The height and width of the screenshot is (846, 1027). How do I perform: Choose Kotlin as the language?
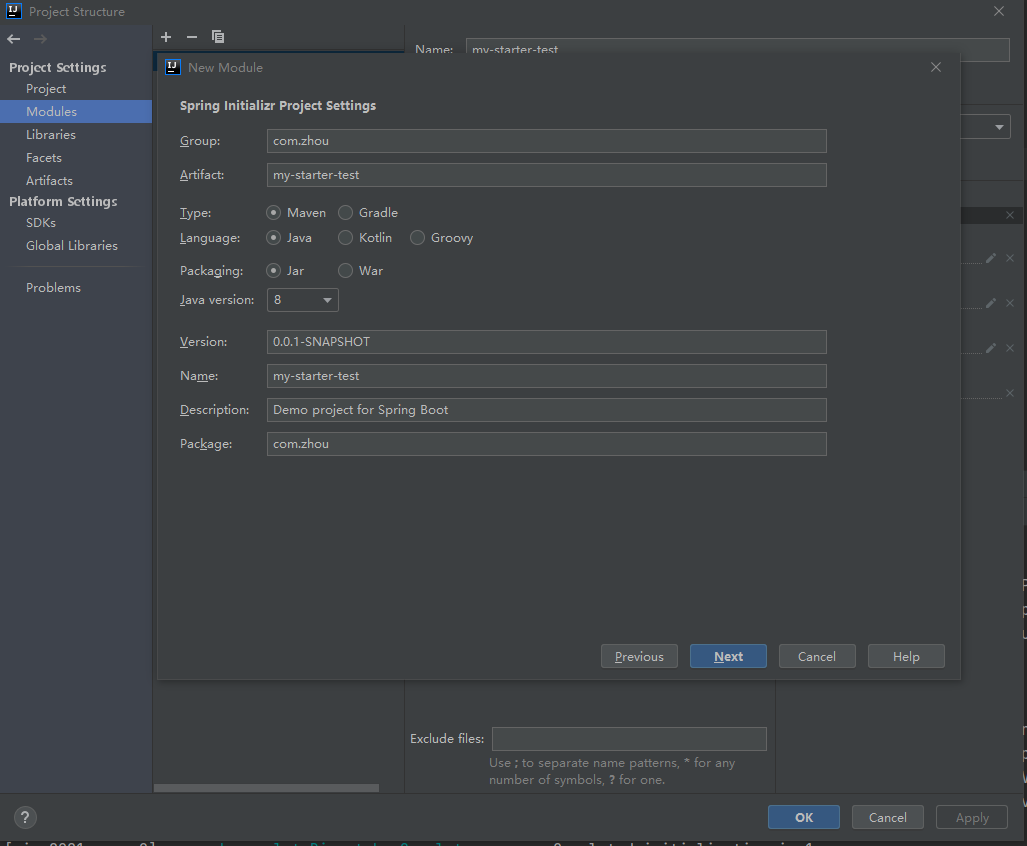tap(345, 238)
